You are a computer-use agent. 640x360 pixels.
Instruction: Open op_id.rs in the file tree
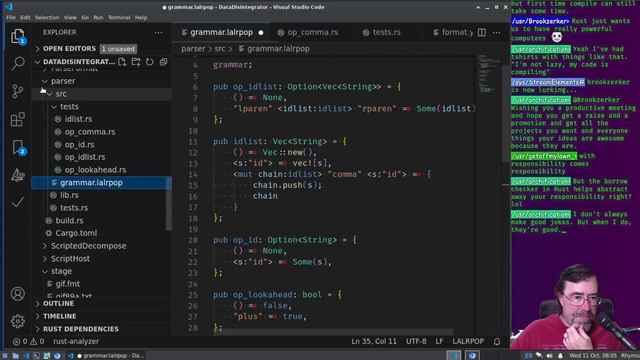(x=79, y=144)
